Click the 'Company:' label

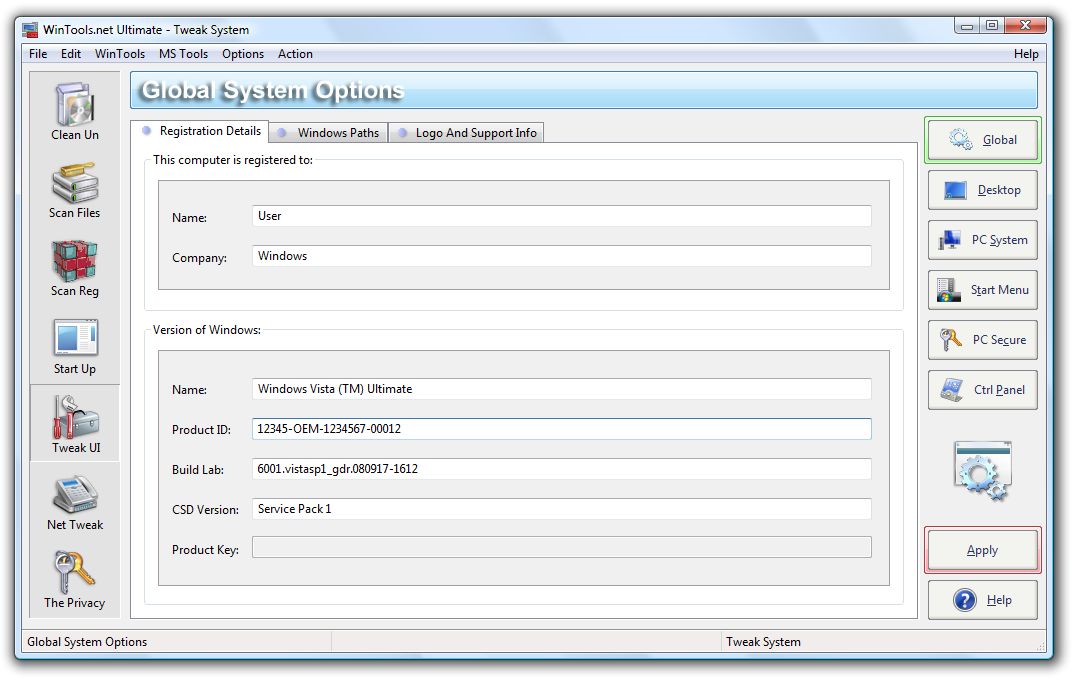pyautogui.click(x=199, y=257)
